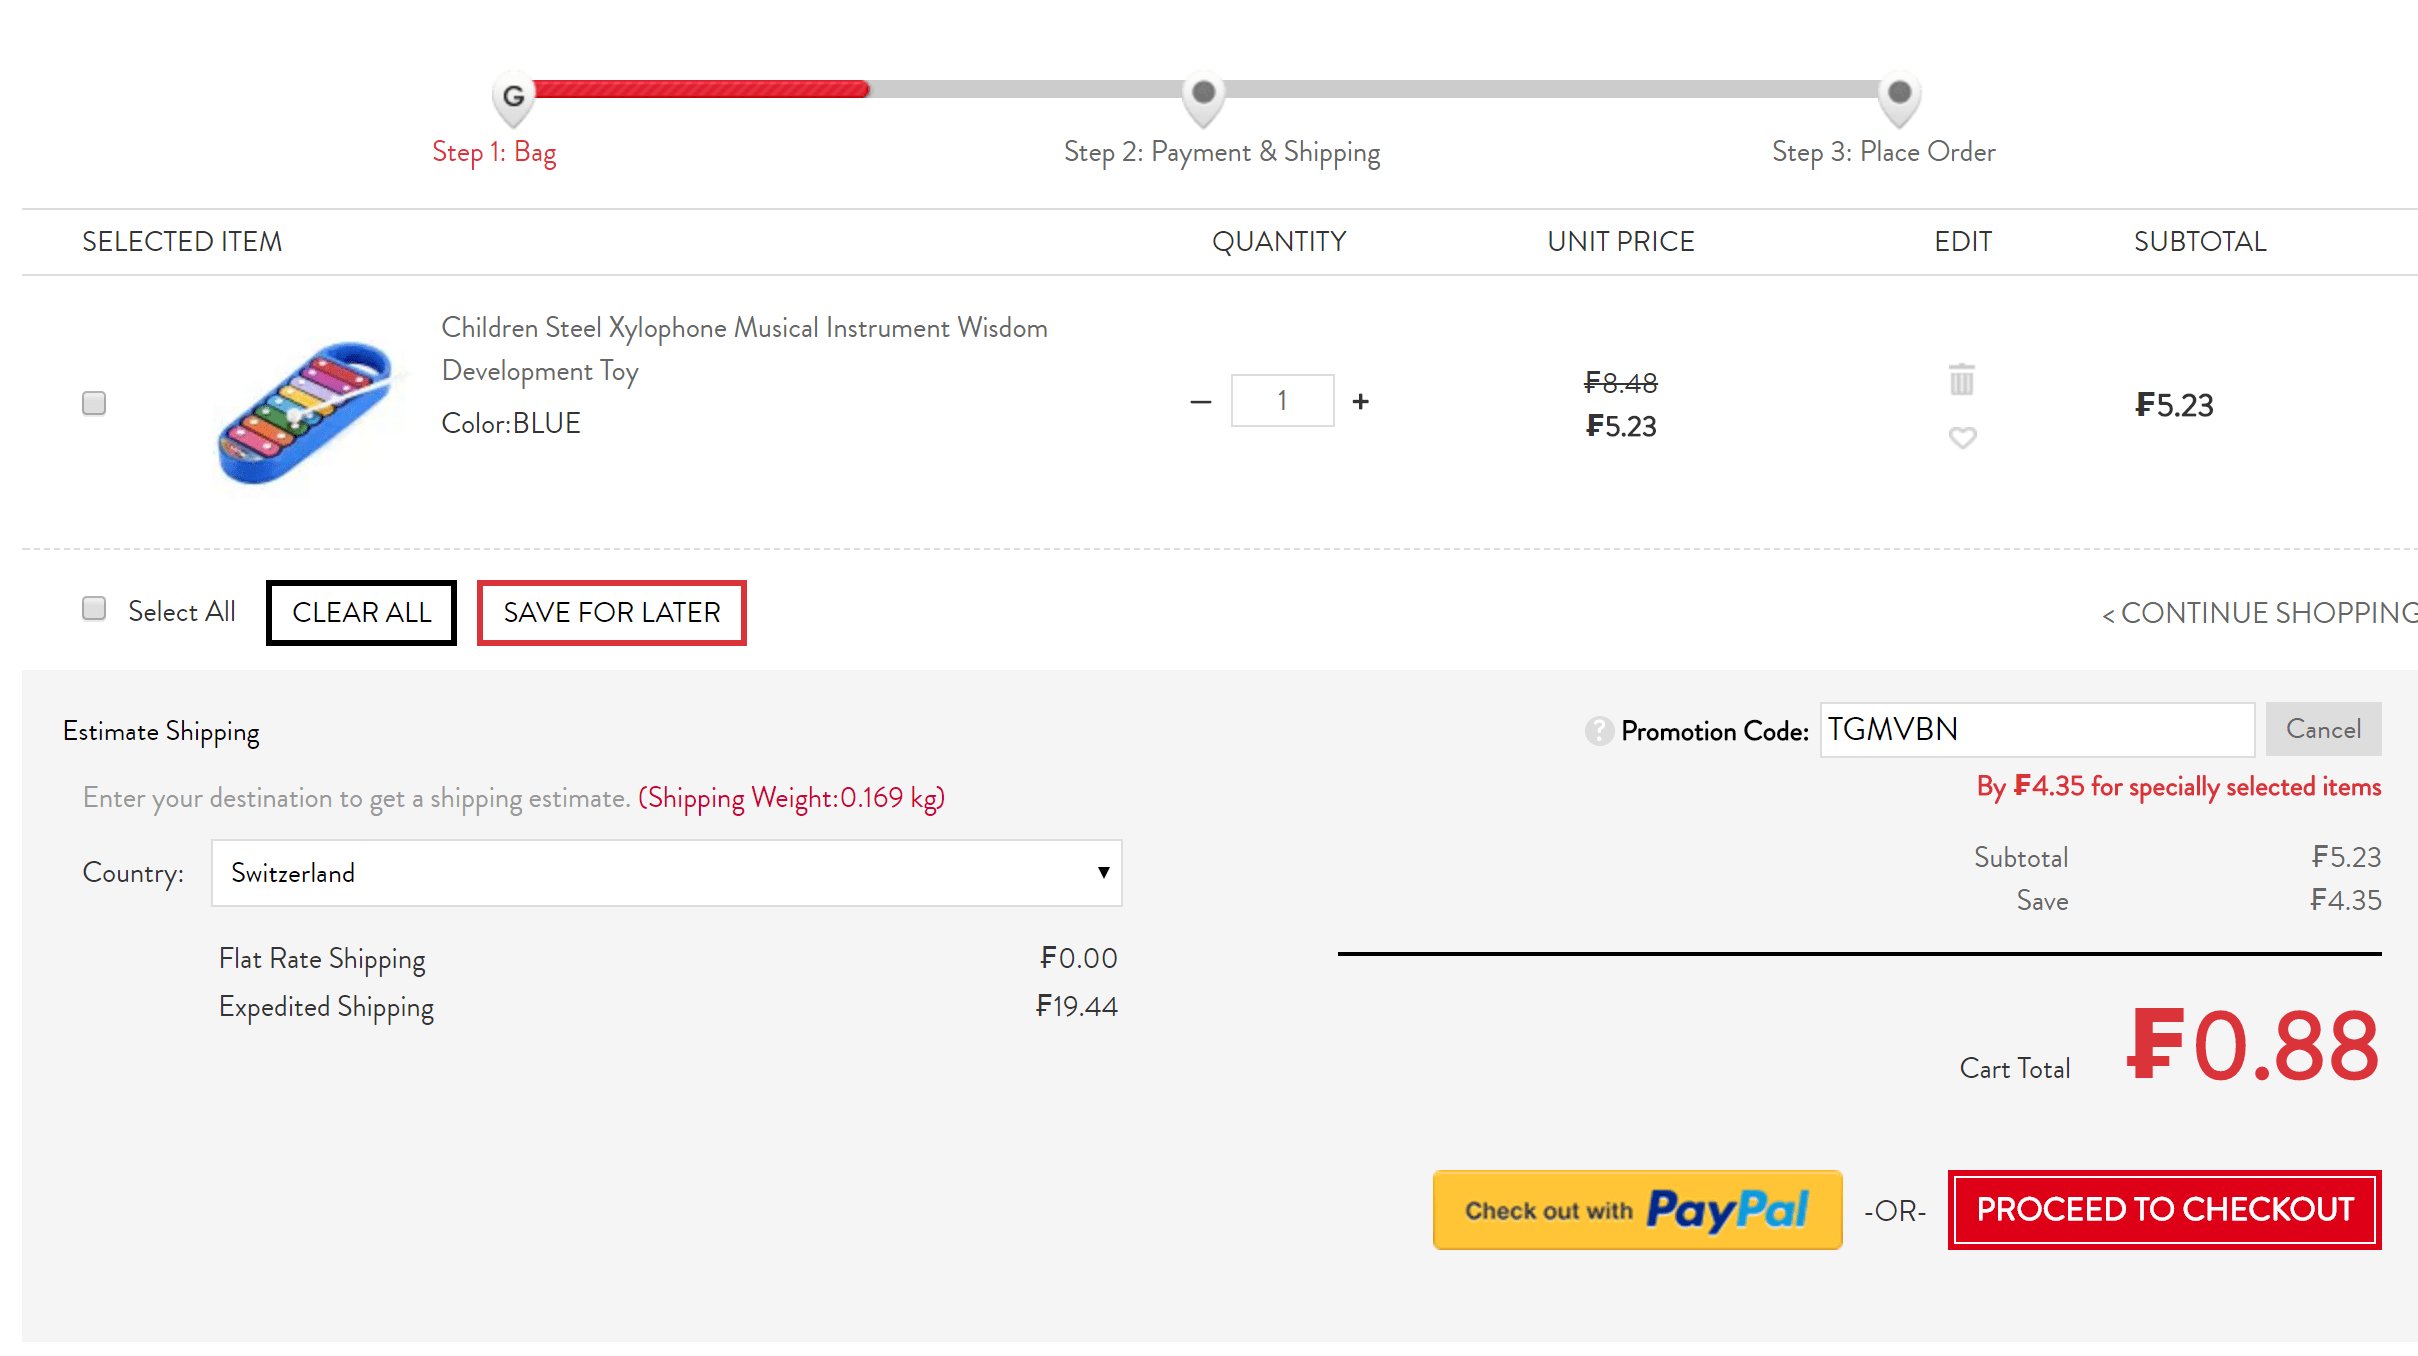Increase quantity with the plus icon
2418x1356 pixels.
pos(1360,402)
